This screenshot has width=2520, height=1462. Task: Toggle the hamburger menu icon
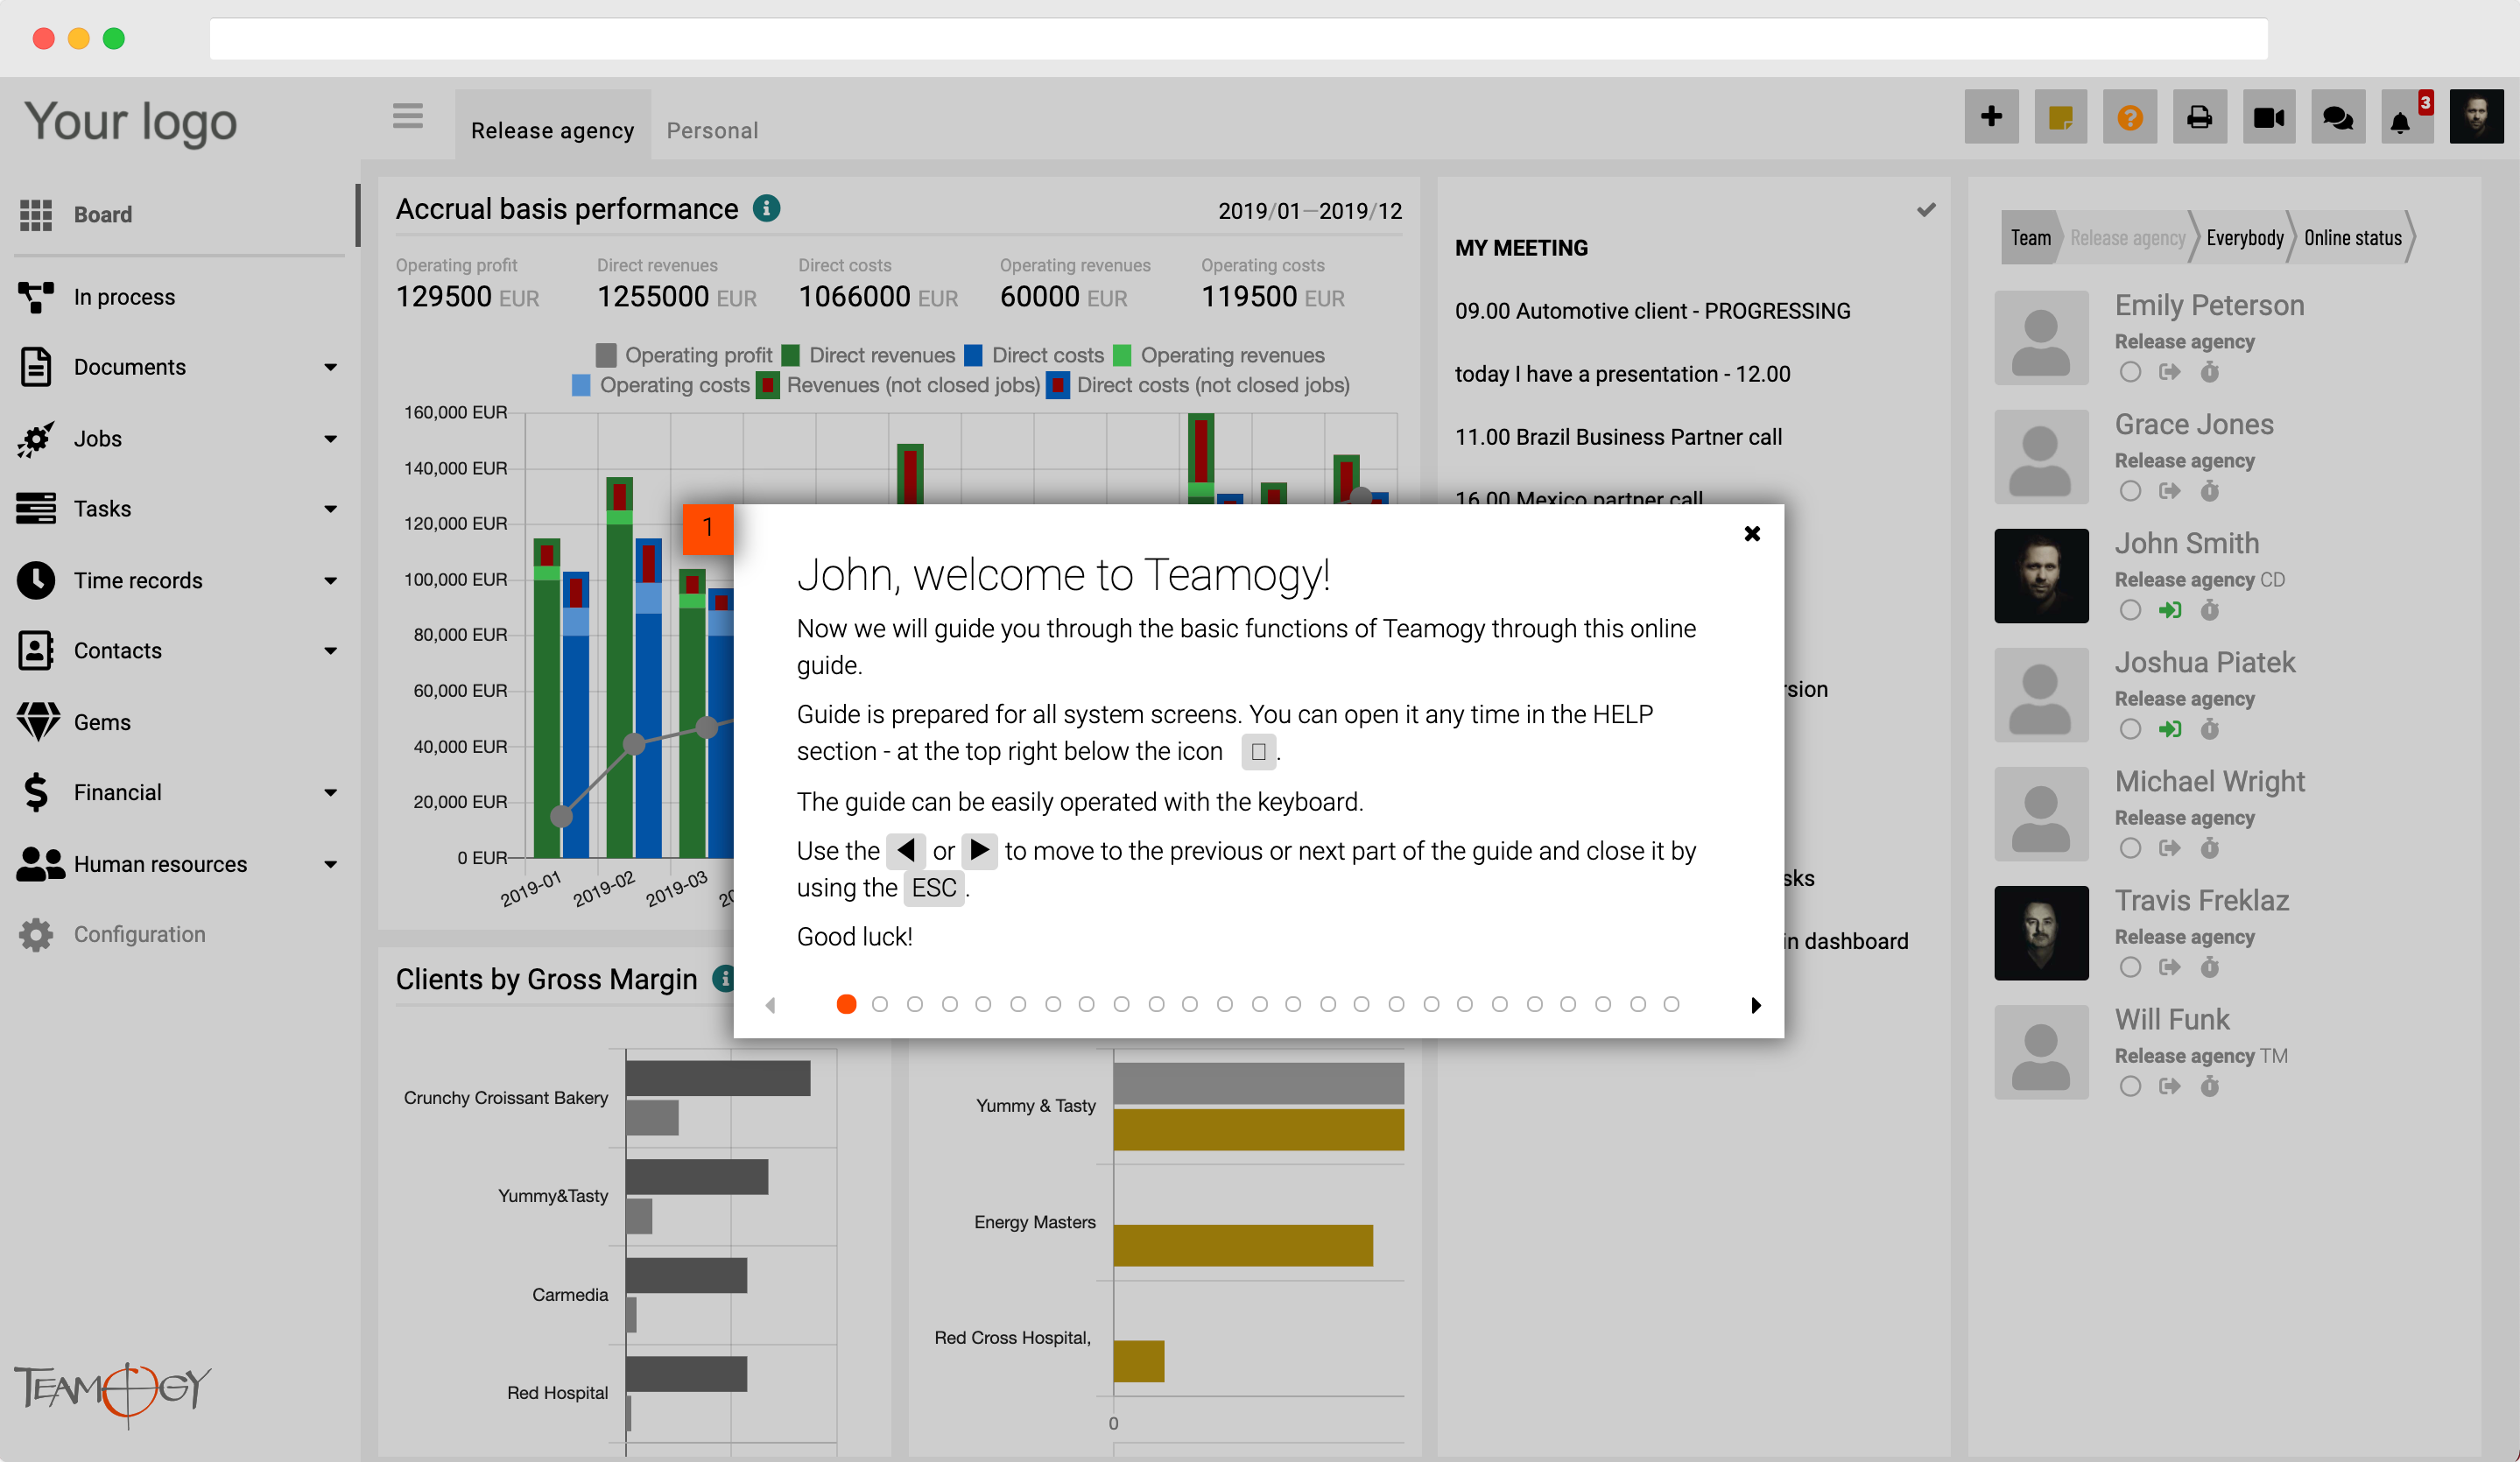(x=407, y=116)
